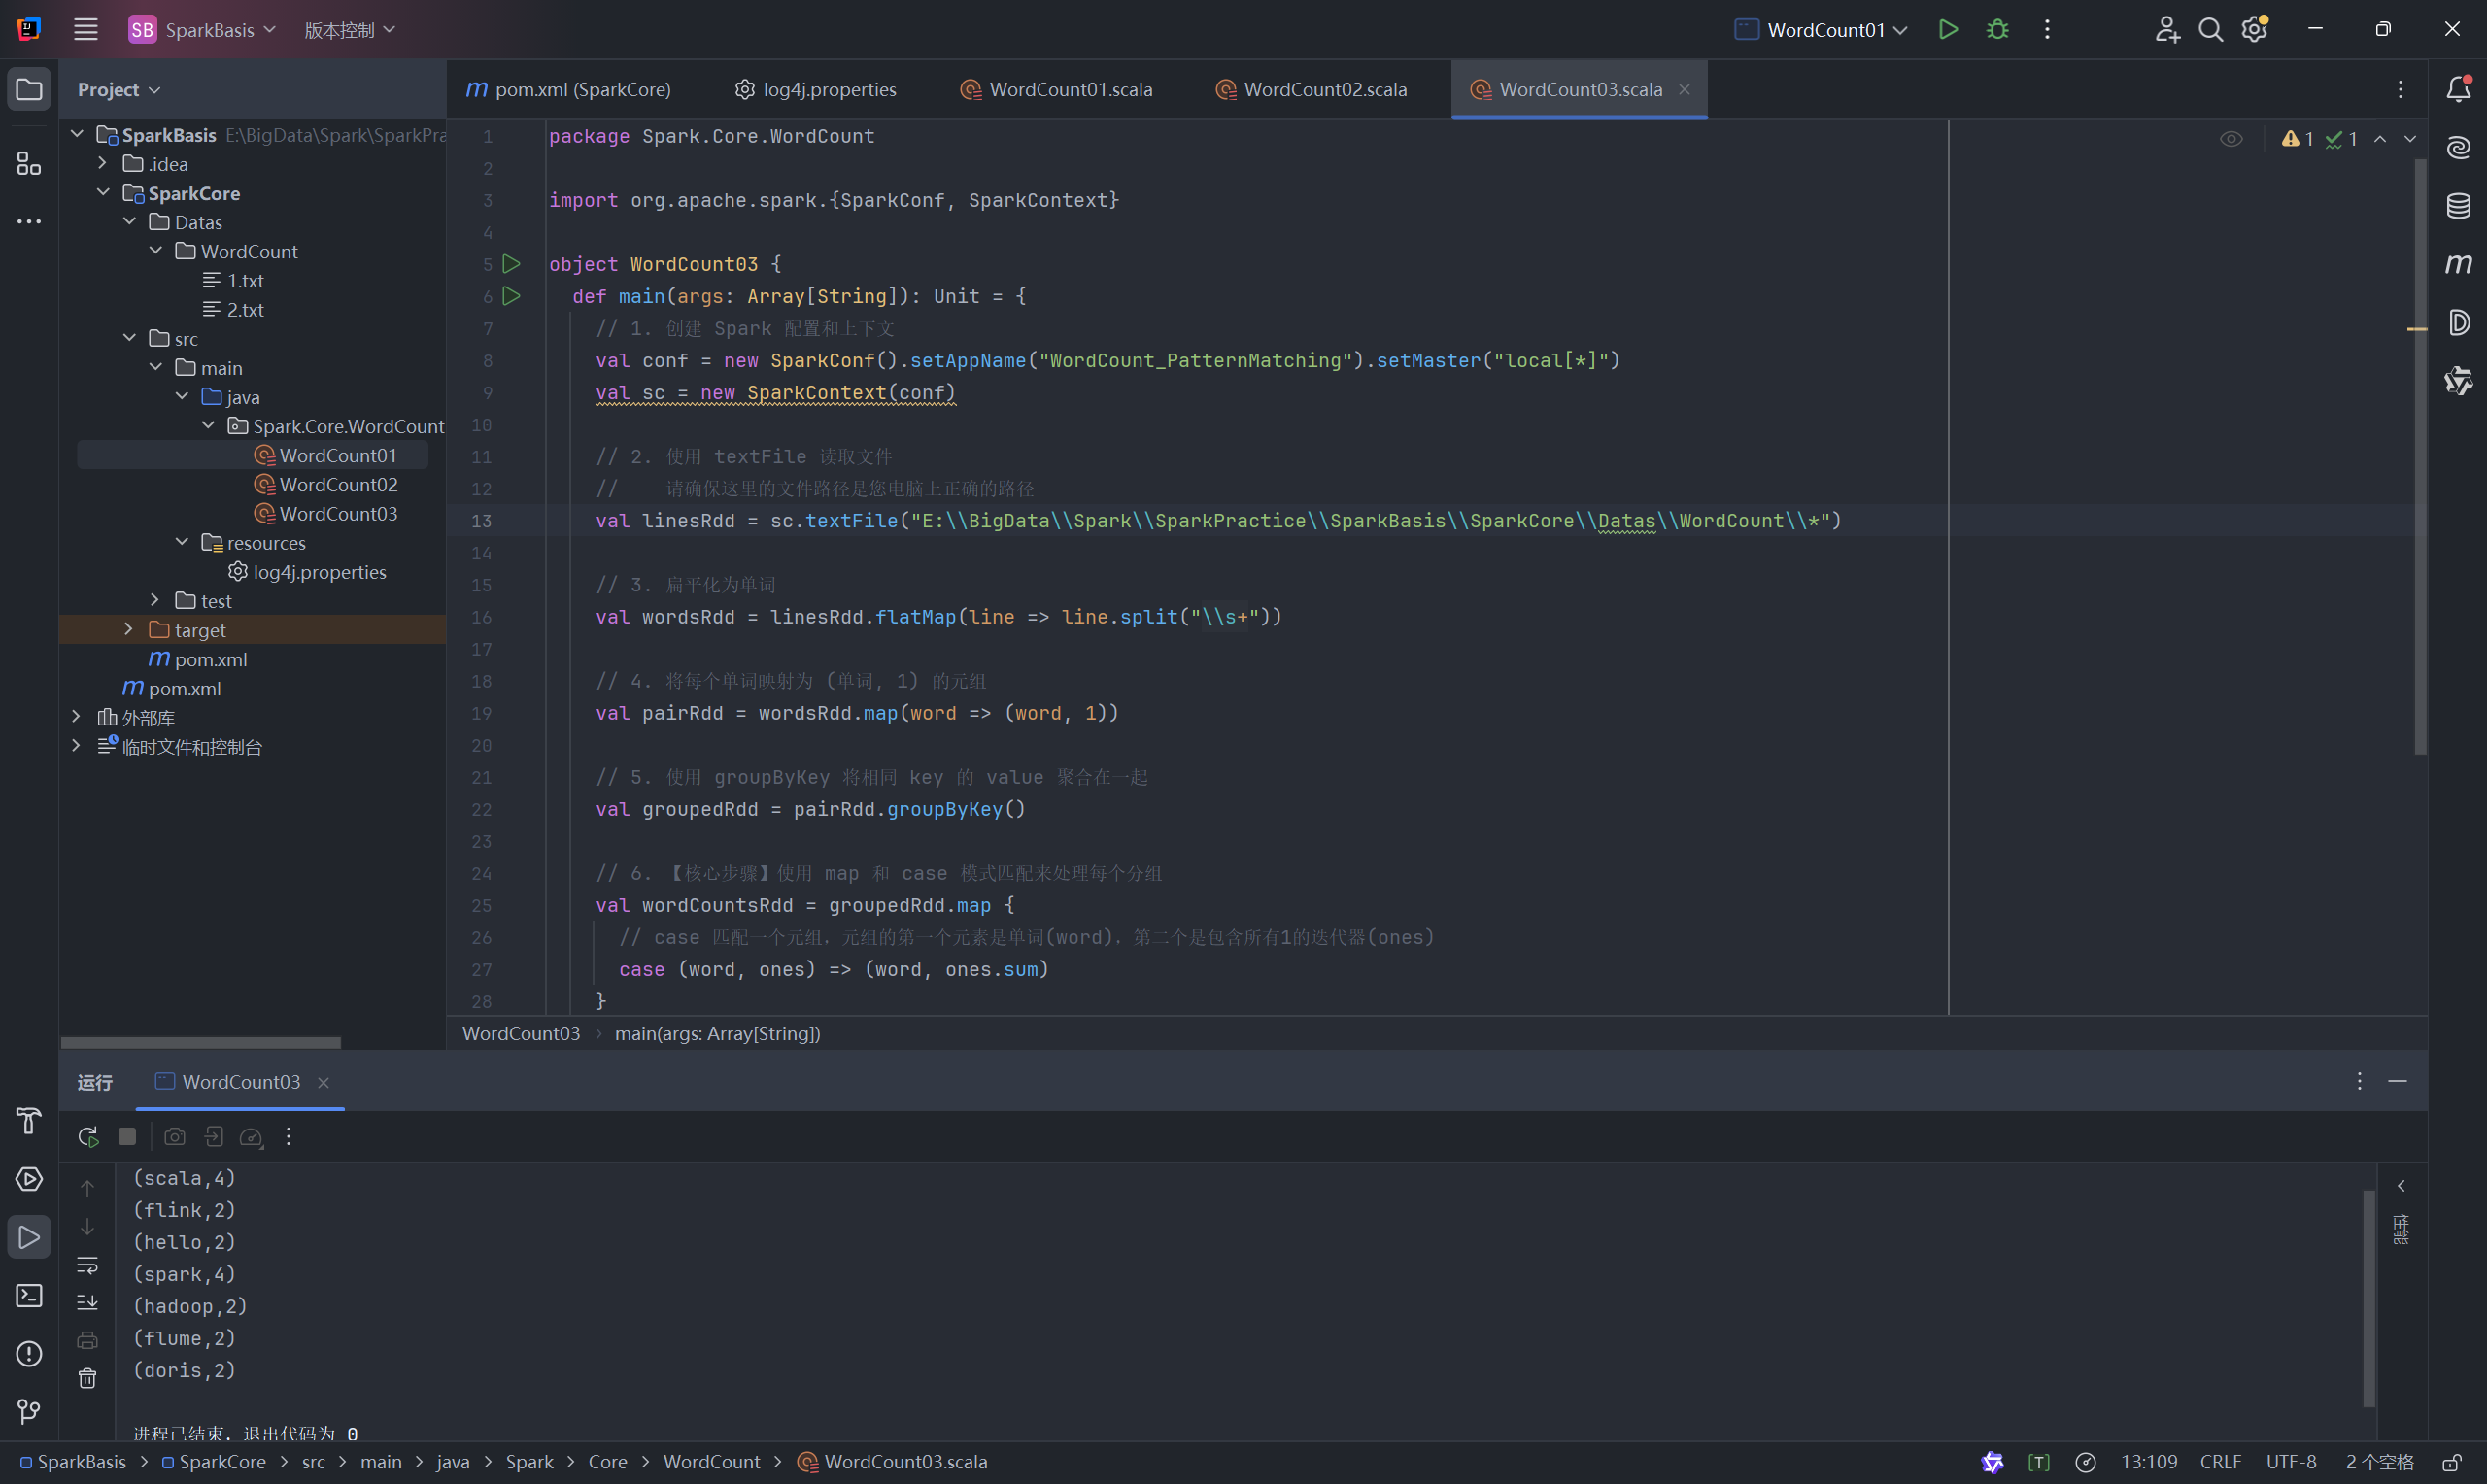Image resolution: width=2487 pixels, height=1484 pixels.
Task: Rerun WordCount03 in run panel
Action: (88, 1136)
